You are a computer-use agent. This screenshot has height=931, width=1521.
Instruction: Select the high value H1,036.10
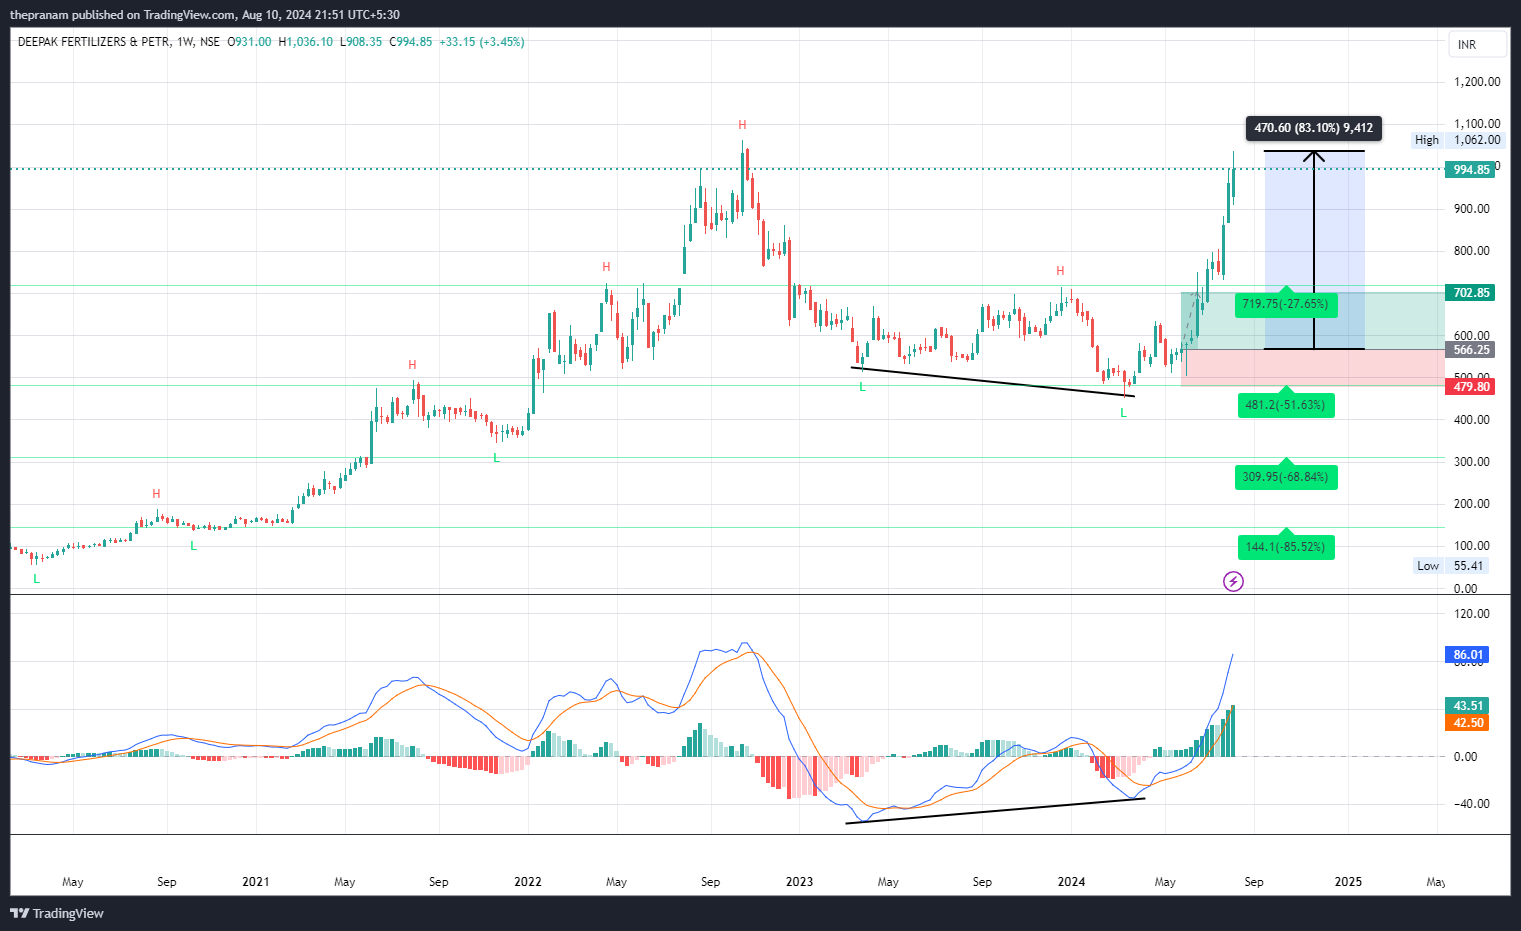point(306,42)
